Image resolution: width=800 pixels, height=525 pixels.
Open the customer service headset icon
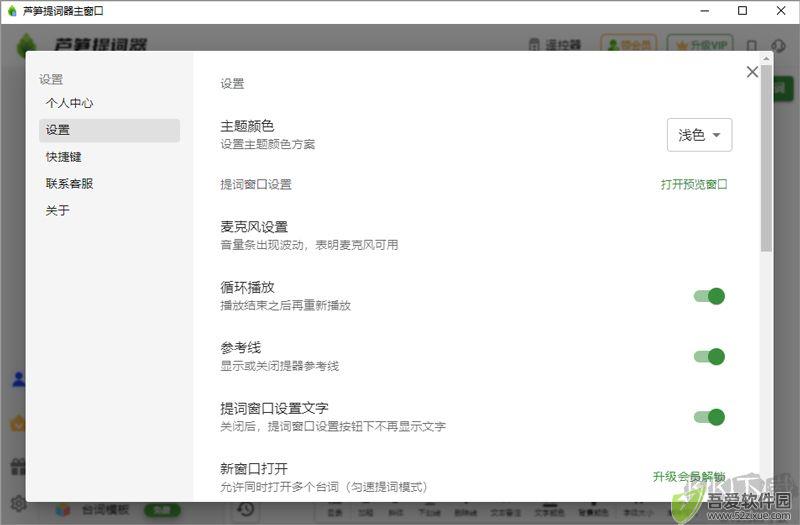779,45
